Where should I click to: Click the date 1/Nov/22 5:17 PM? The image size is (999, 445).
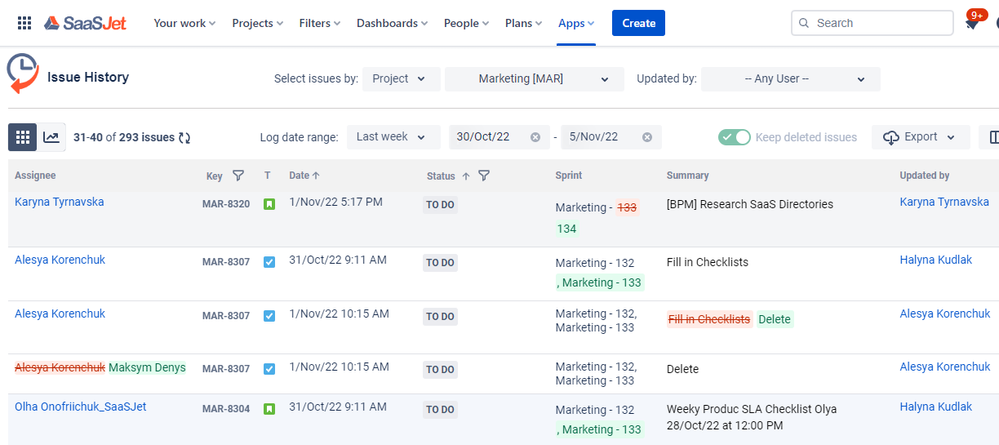[x=336, y=202]
